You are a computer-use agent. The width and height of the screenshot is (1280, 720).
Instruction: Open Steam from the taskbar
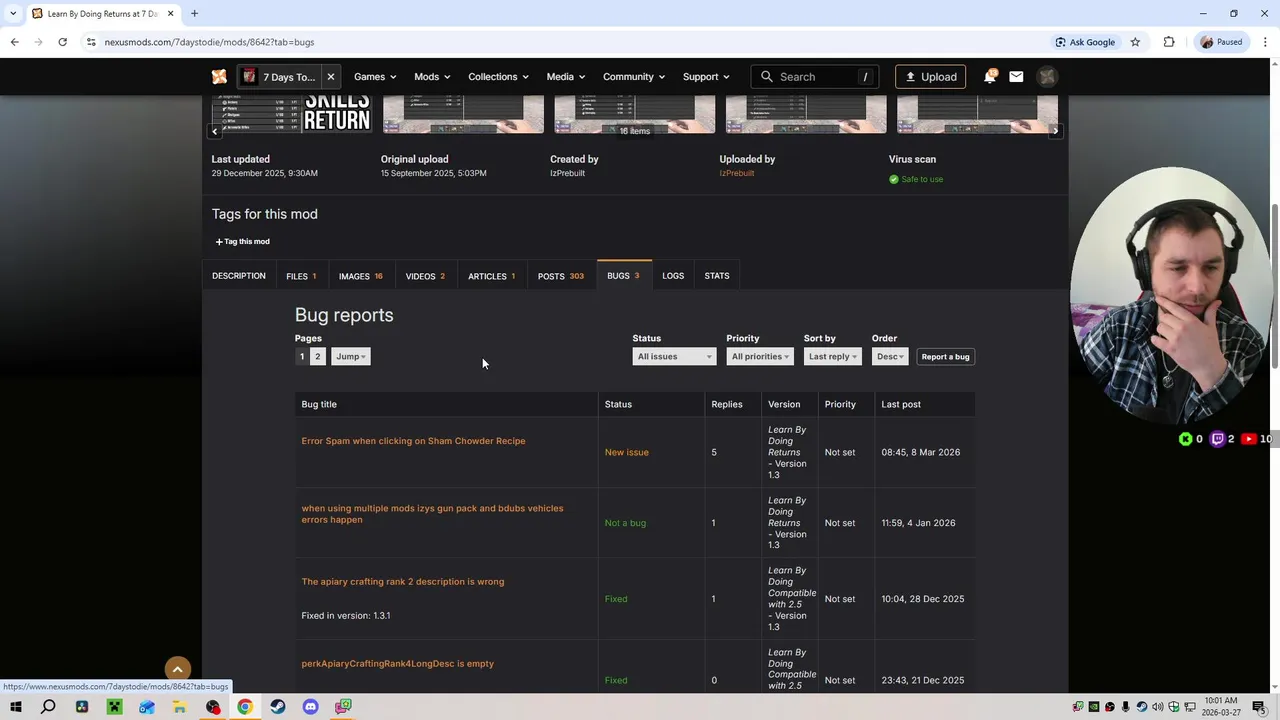pyautogui.click(x=278, y=707)
